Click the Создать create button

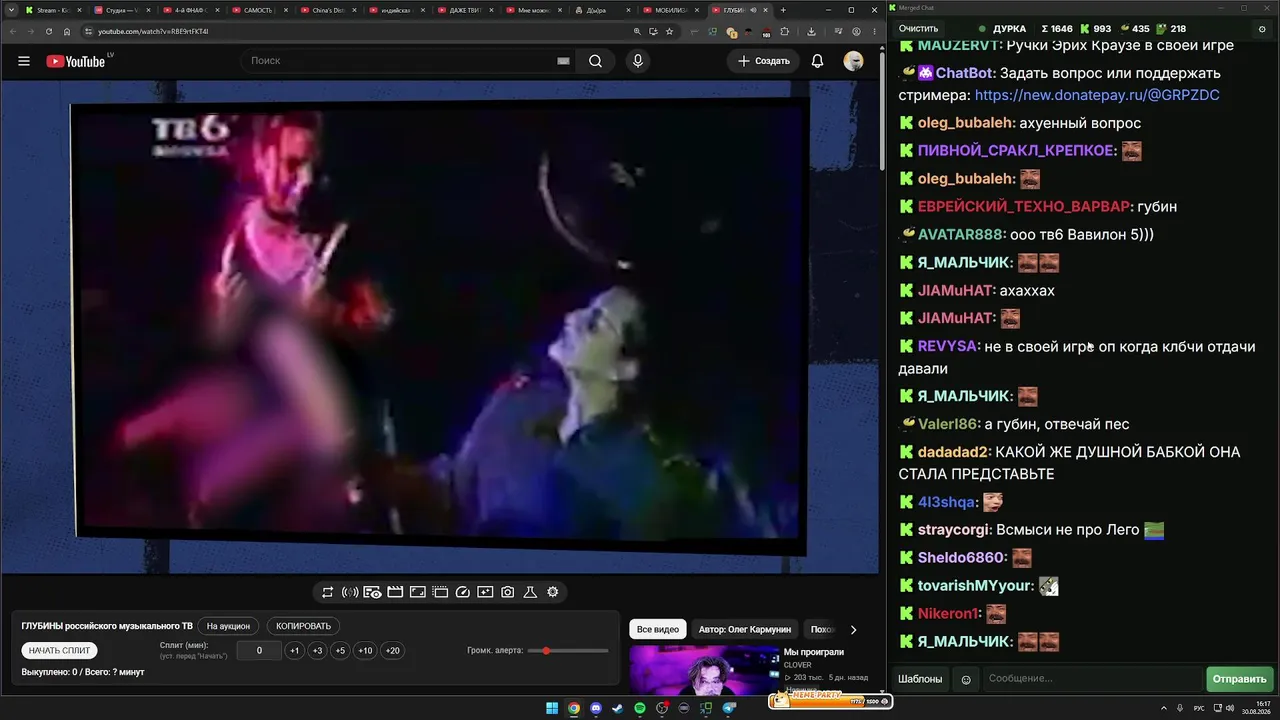764,61
